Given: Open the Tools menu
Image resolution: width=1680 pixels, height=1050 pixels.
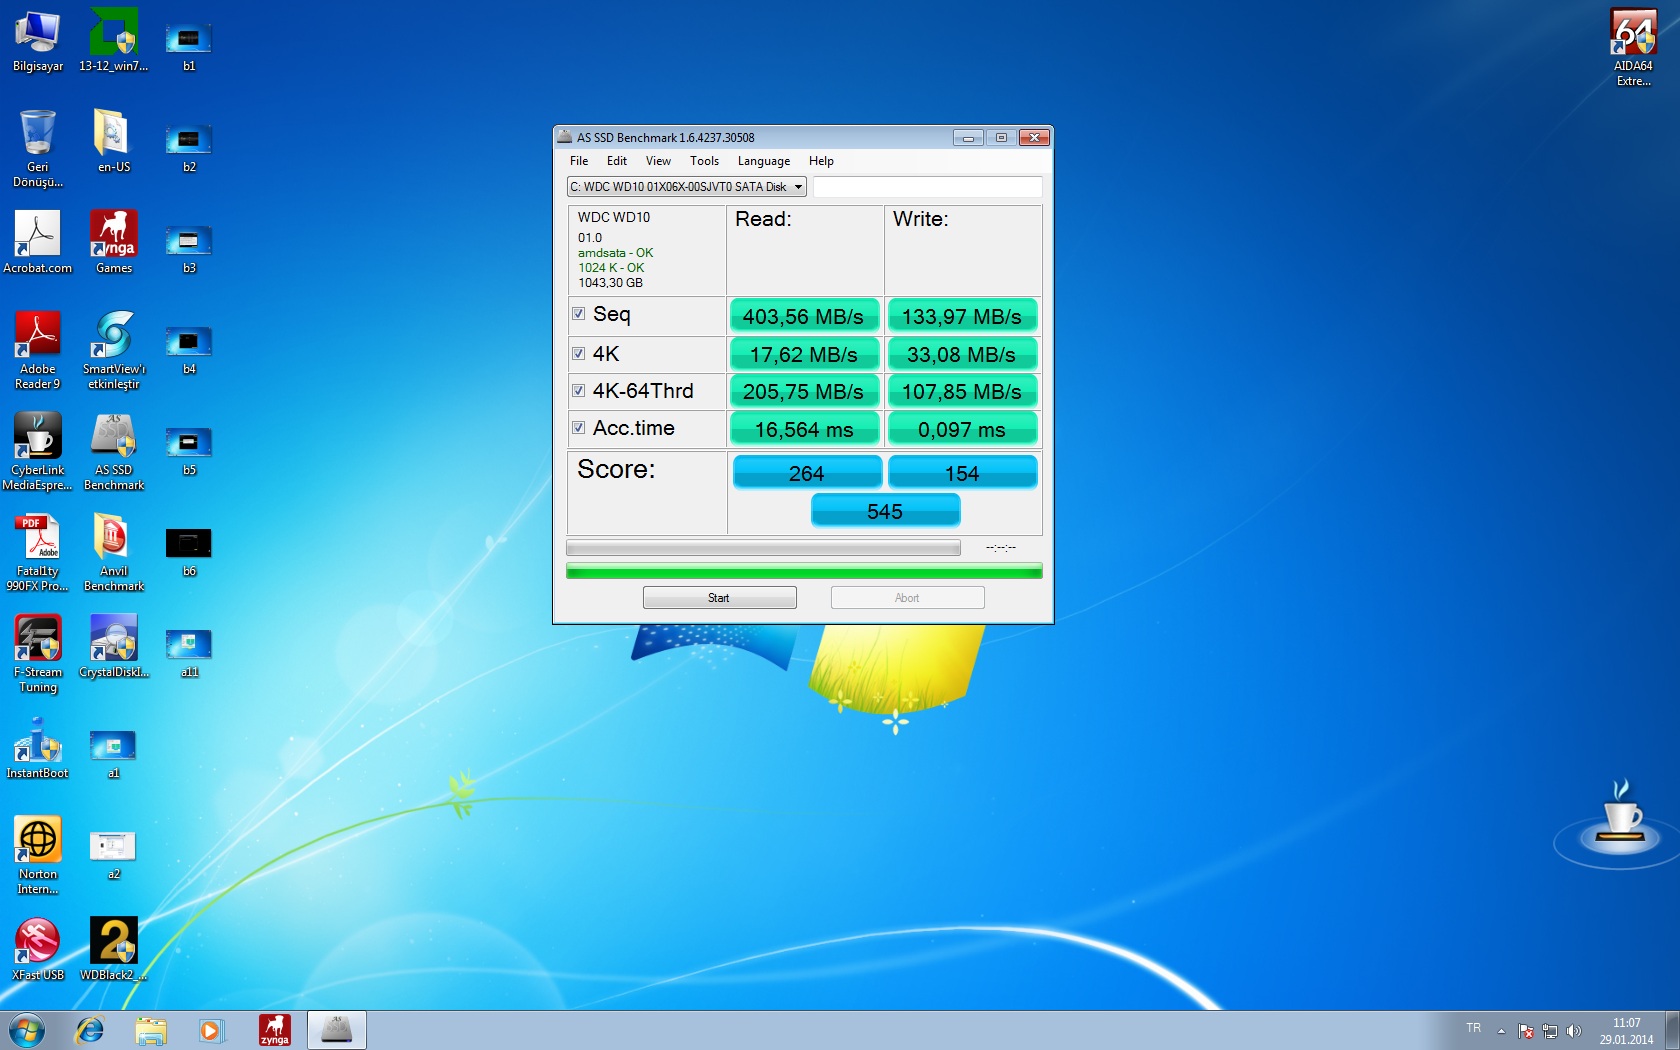Looking at the screenshot, I should [x=704, y=161].
